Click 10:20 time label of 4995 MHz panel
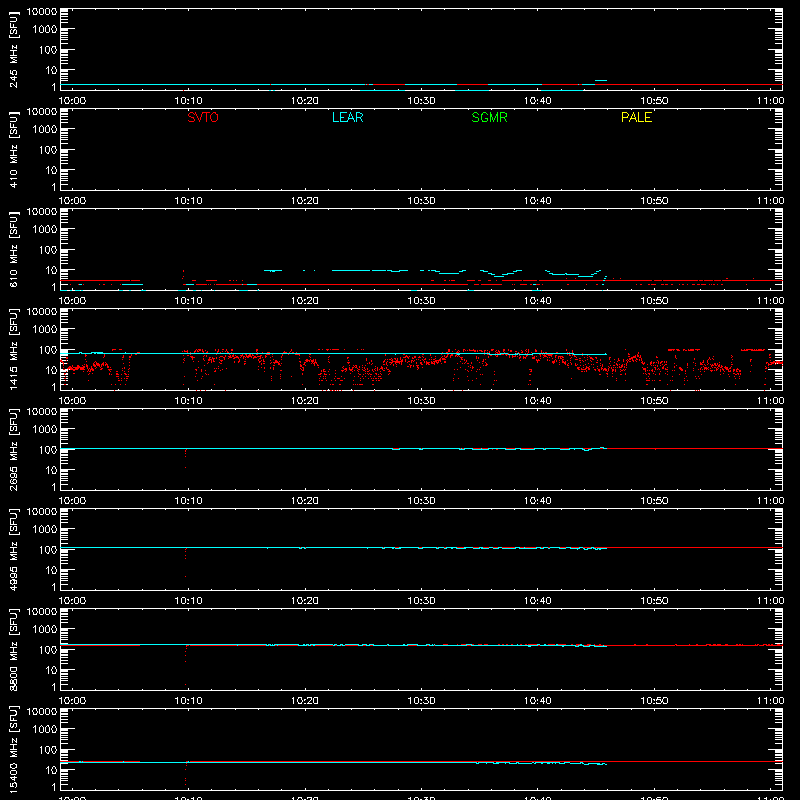Viewport: 800px width, 800px height. click(305, 601)
